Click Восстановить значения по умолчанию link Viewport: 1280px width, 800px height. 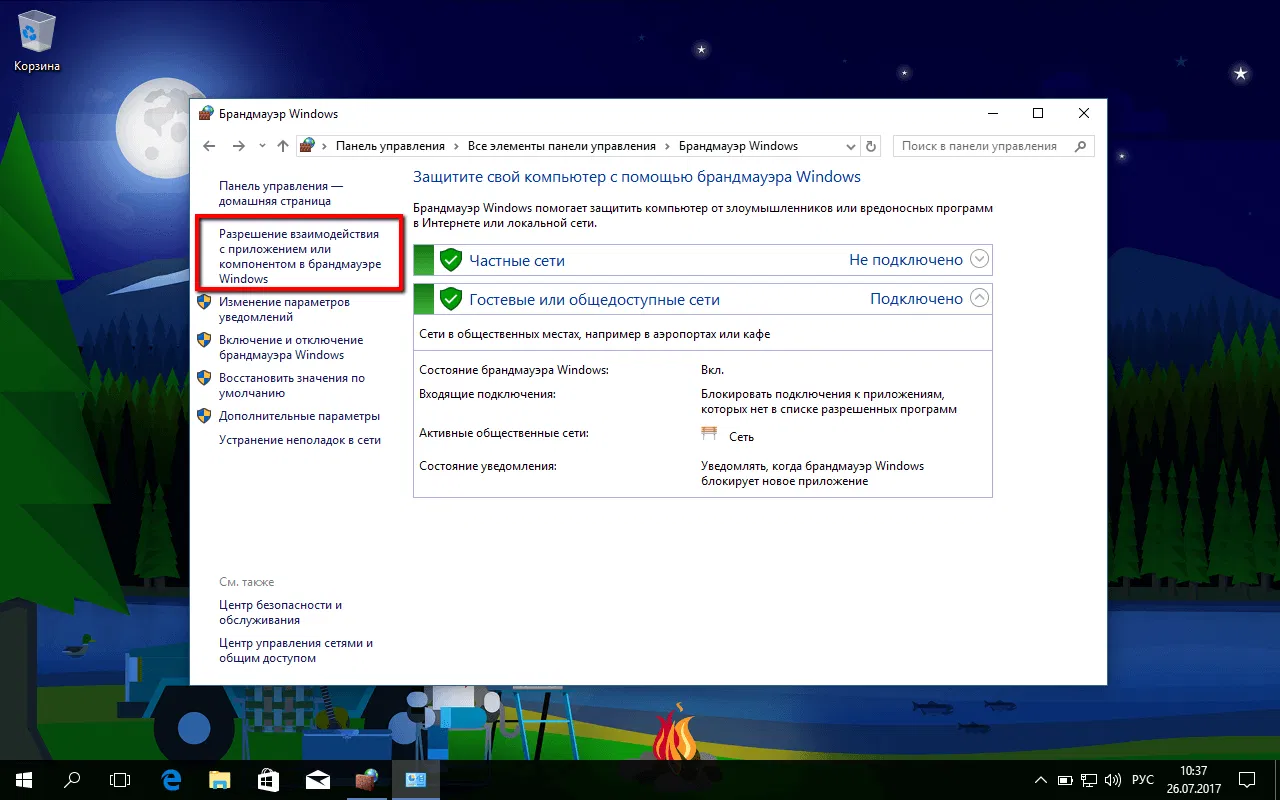click(x=292, y=385)
